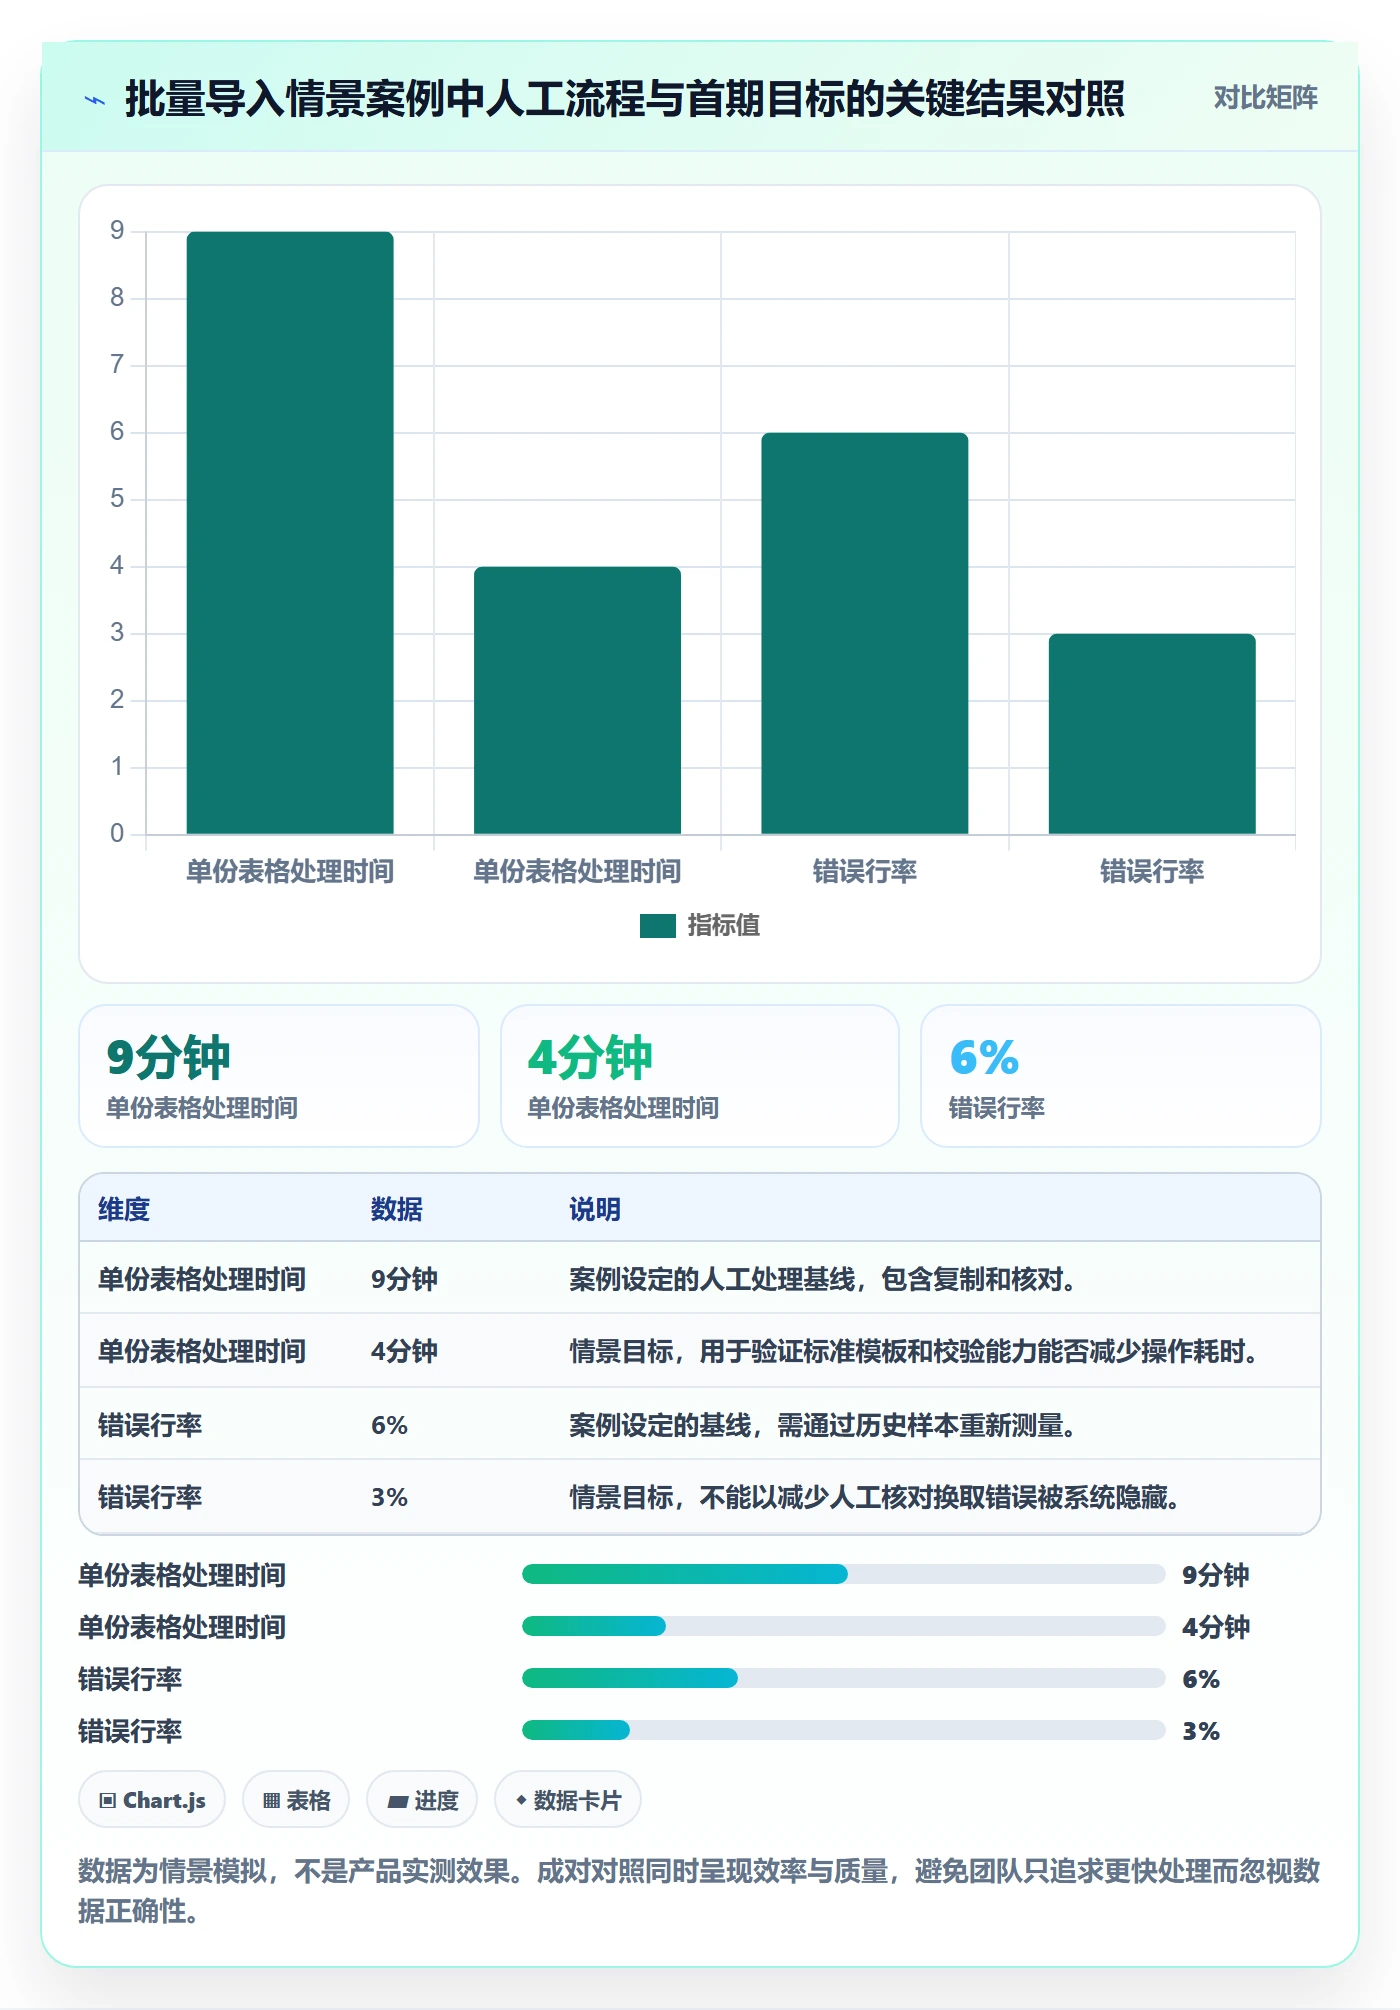Click the 数据卡片 tag chip
Viewport: 1400px width, 2010px height.
[568, 1800]
